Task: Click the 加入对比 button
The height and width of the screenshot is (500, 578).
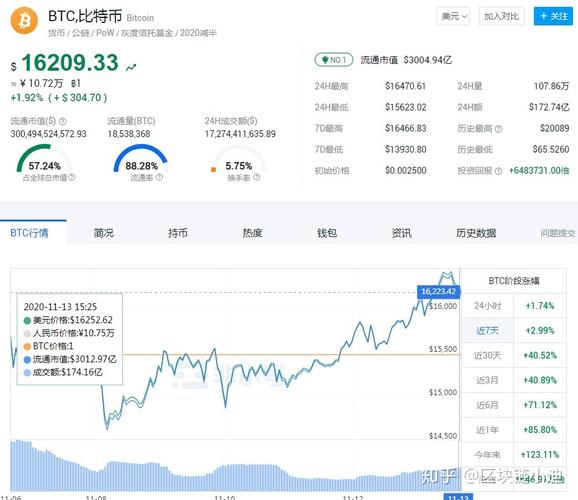Action: click(x=501, y=16)
